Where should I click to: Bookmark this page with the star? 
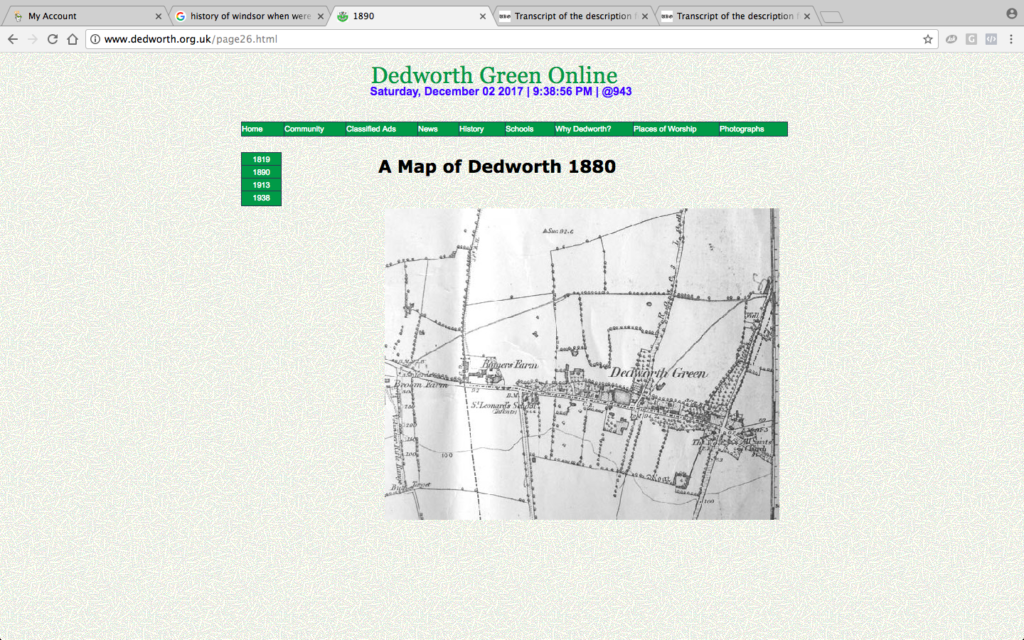tap(927, 39)
